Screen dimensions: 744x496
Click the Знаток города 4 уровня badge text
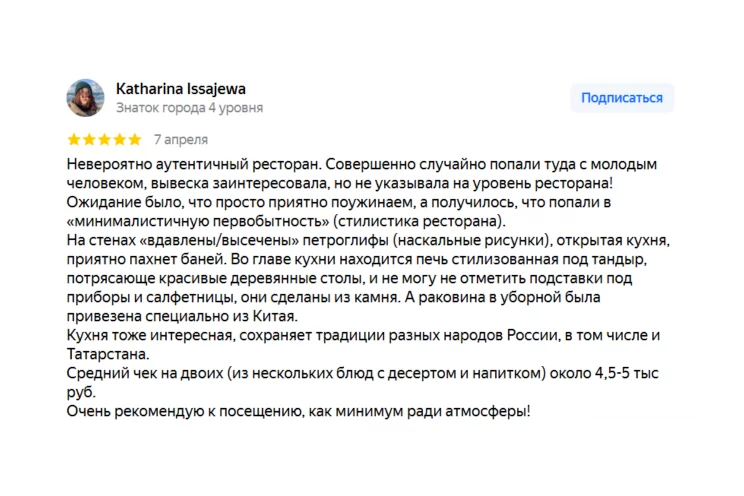[x=189, y=108]
